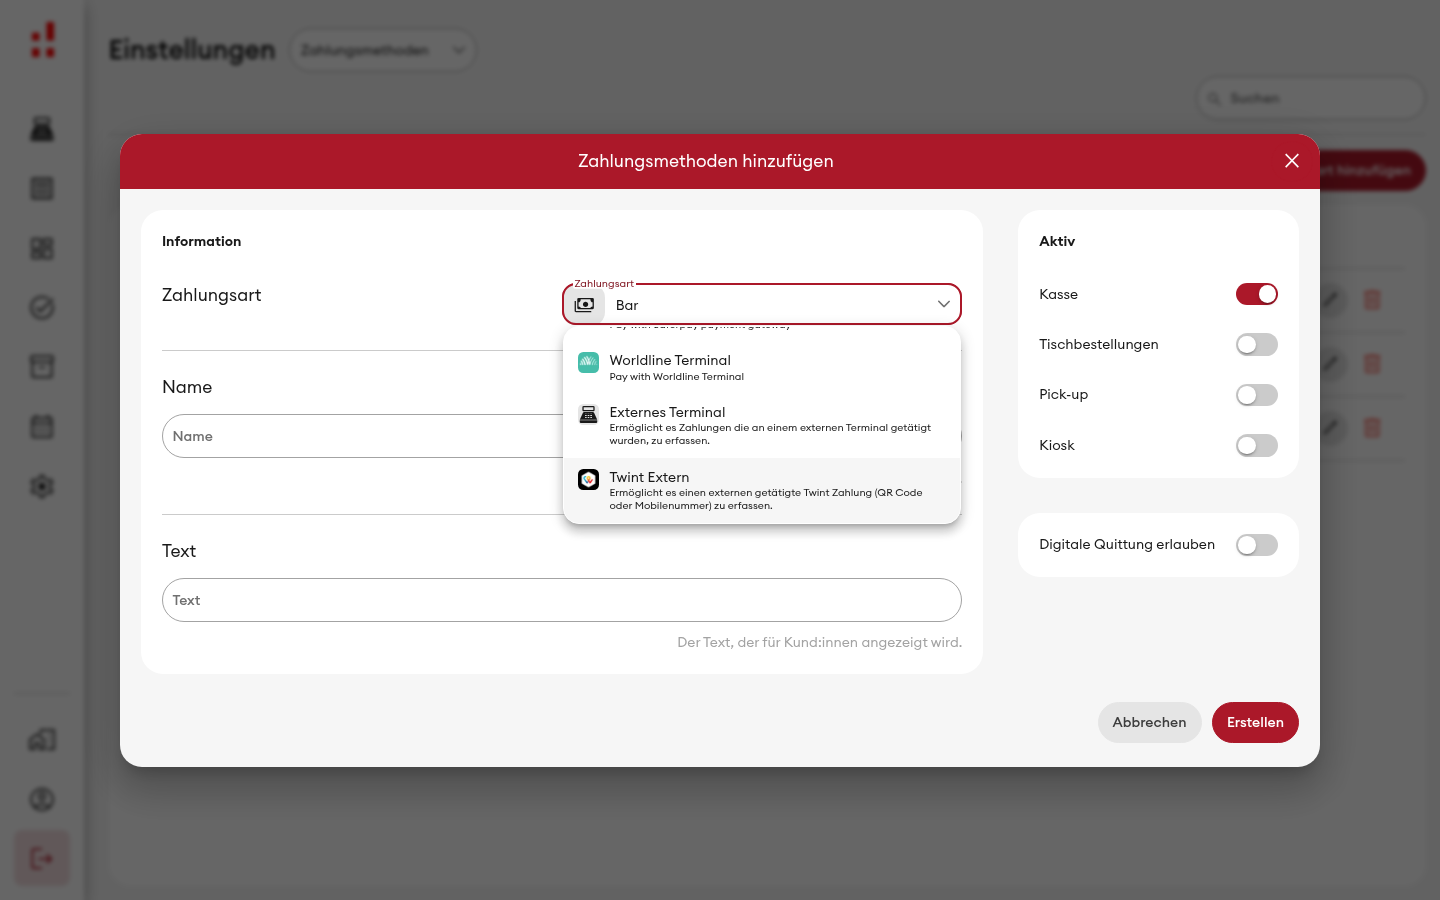Click the topmost trash icon in the background list
The image size is (1440, 900).
tap(1372, 300)
